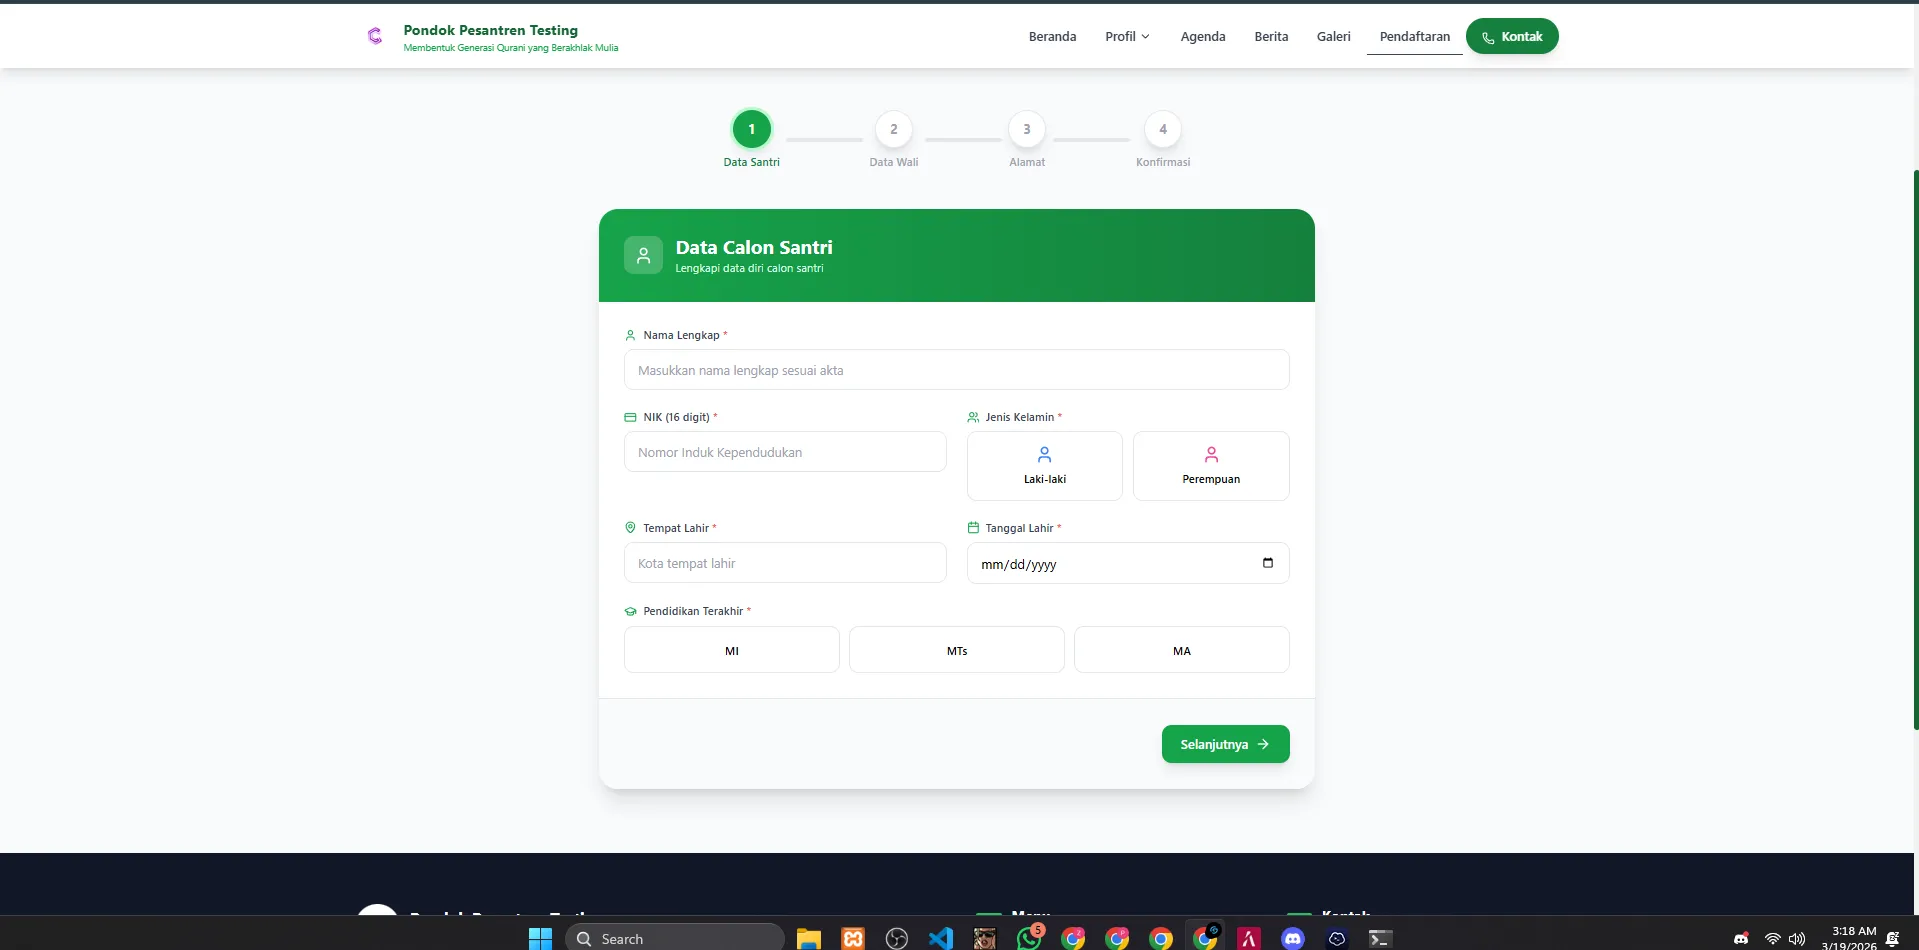Screen dimensions: 1919x950
Task: Open Discord from the taskbar
Action: [1292, 938]
